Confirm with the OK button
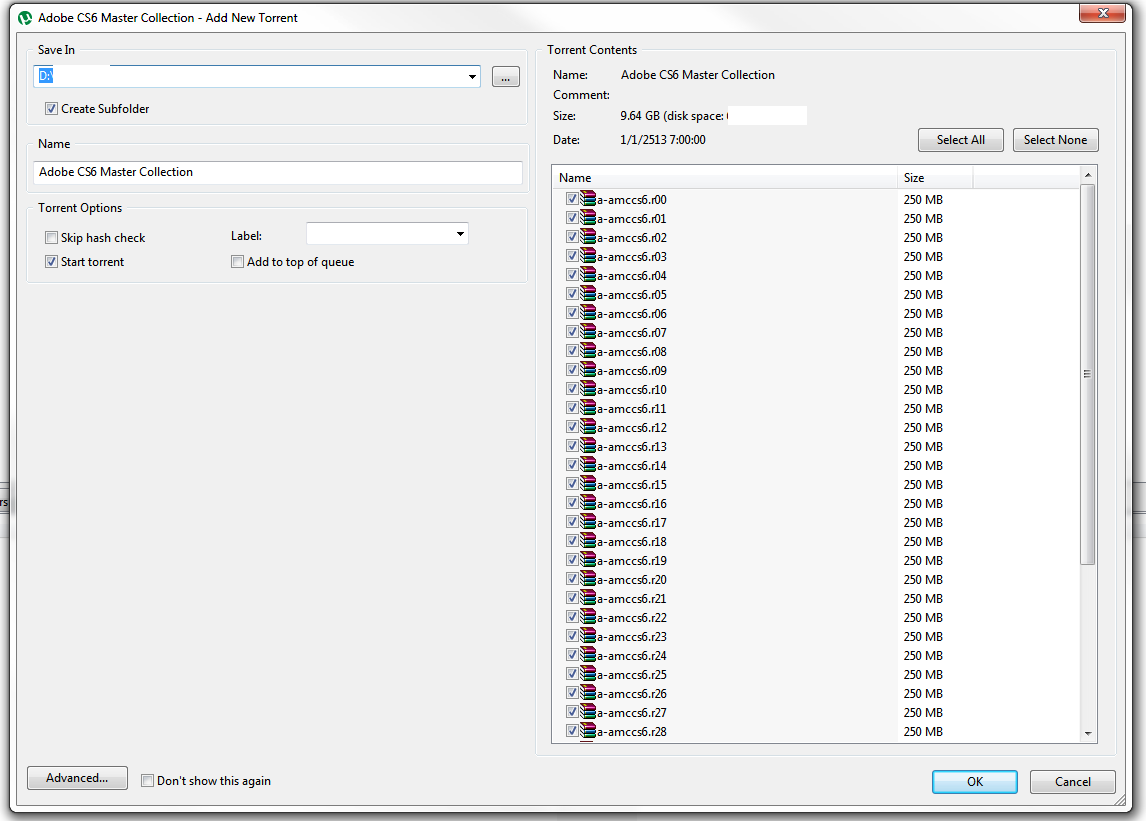The image size is (1146, 821). 975,782
